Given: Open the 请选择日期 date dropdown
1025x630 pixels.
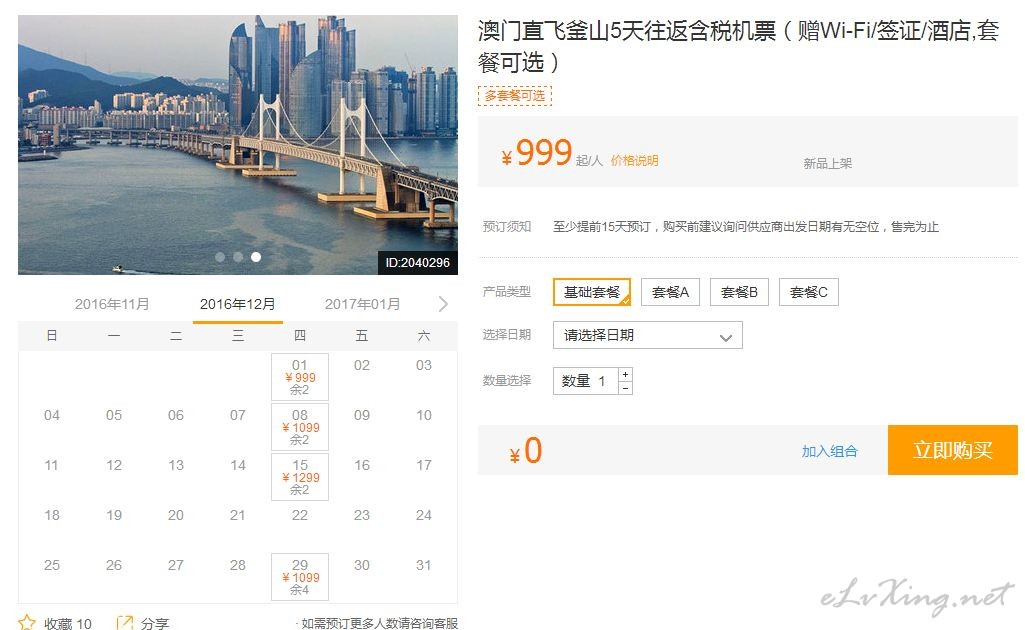Looking at the screenshot, I should point(648,335).
